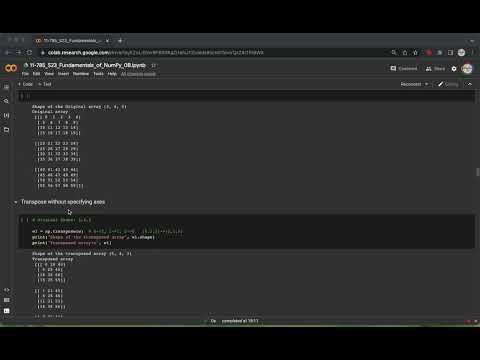Open the variables panel sidebar icon
This screenshot has width=480, height=360.
6,115
